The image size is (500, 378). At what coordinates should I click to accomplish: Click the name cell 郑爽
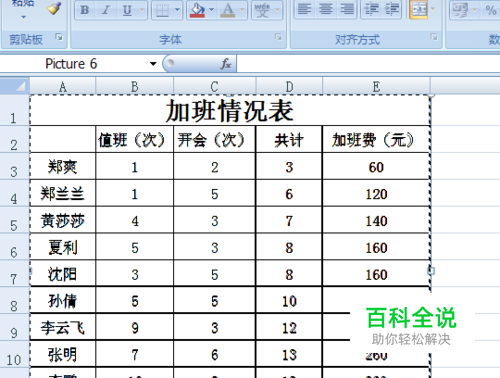pos(63,167)
